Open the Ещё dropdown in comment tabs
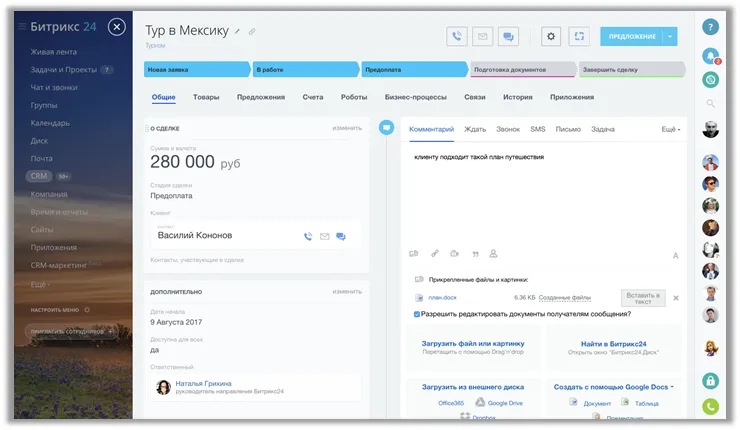The image size is (740, 430). coord(670,130)
